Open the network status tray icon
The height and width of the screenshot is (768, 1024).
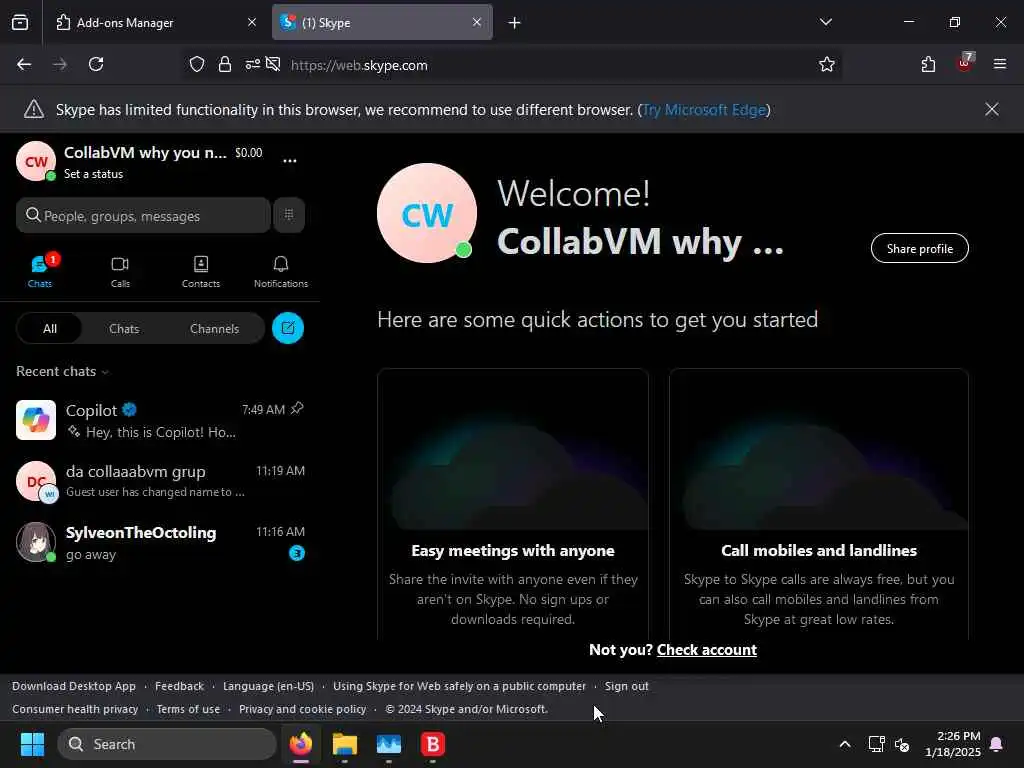876,744
